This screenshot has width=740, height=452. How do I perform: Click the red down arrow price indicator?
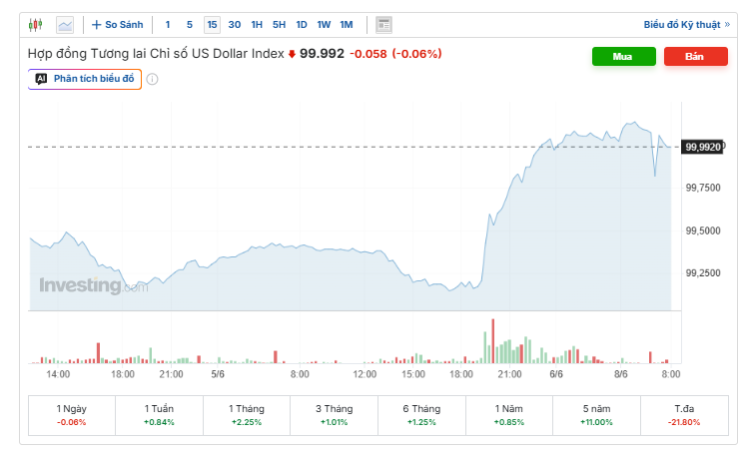point(292,54)
